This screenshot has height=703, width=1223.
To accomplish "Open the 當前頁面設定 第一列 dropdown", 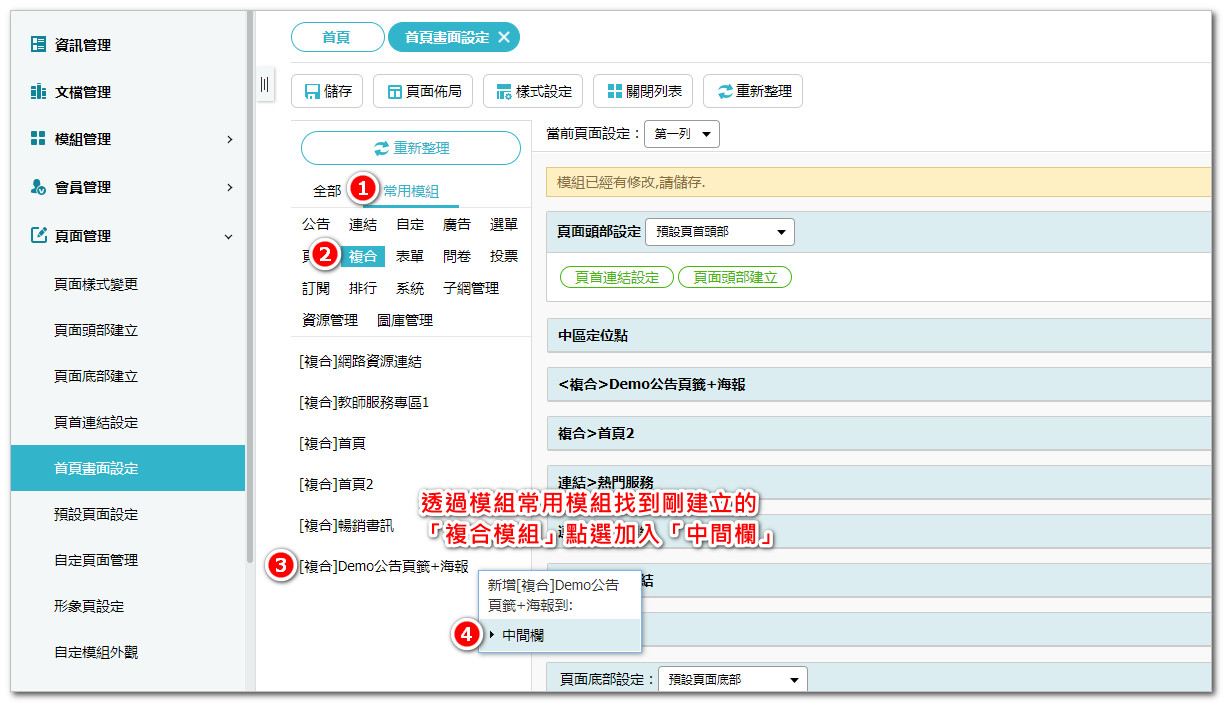I will point(682,133).
